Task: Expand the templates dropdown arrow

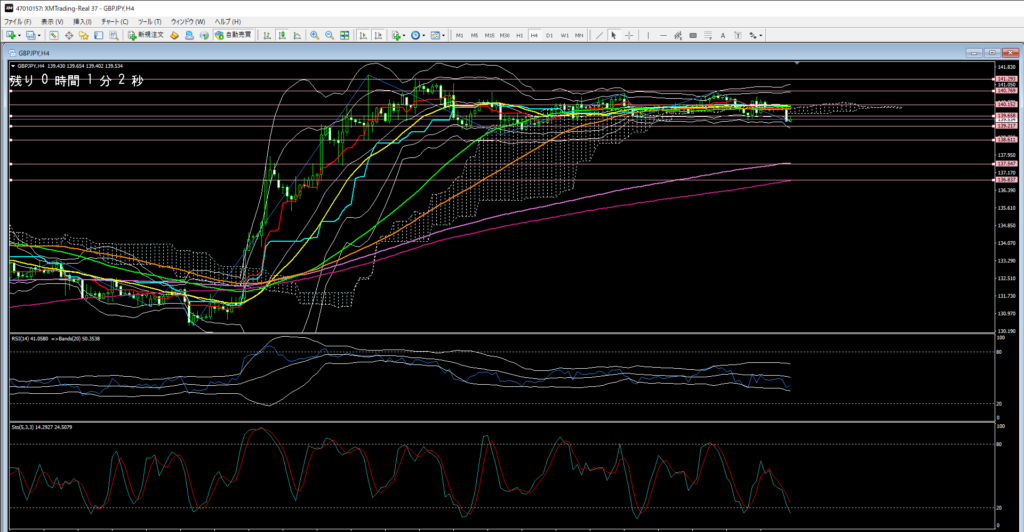Action: 443,35
